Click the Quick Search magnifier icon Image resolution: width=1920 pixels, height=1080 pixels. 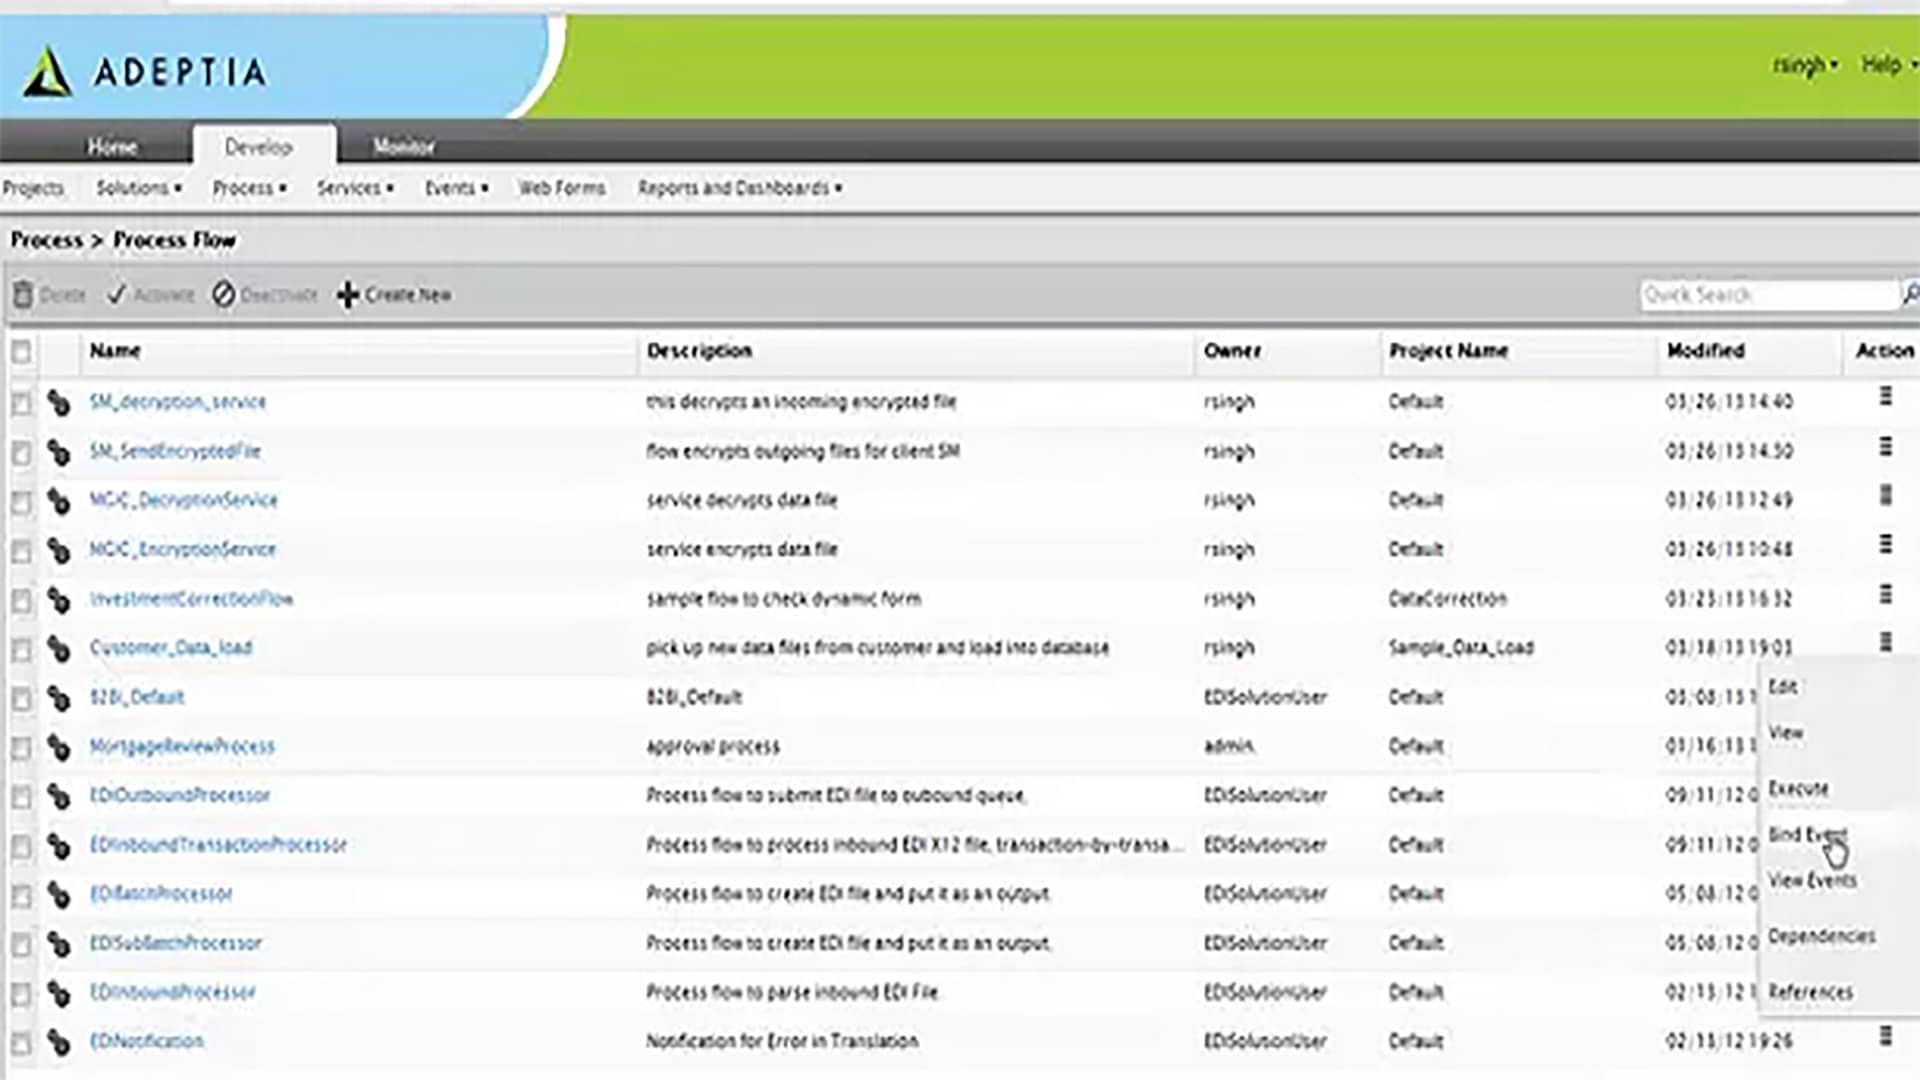1909,294
